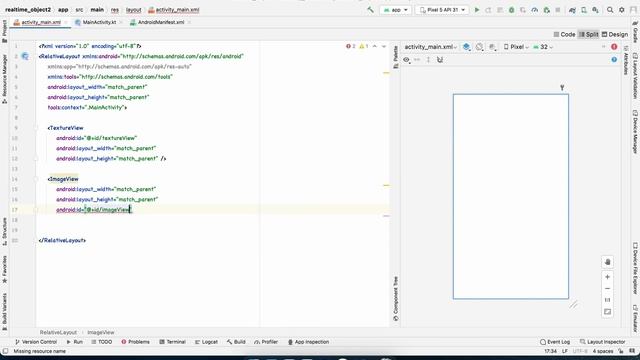Close the MainActivity.kt tab
Image resolution: width=640 pixels, height=360 pixels.
coord(121,22)
